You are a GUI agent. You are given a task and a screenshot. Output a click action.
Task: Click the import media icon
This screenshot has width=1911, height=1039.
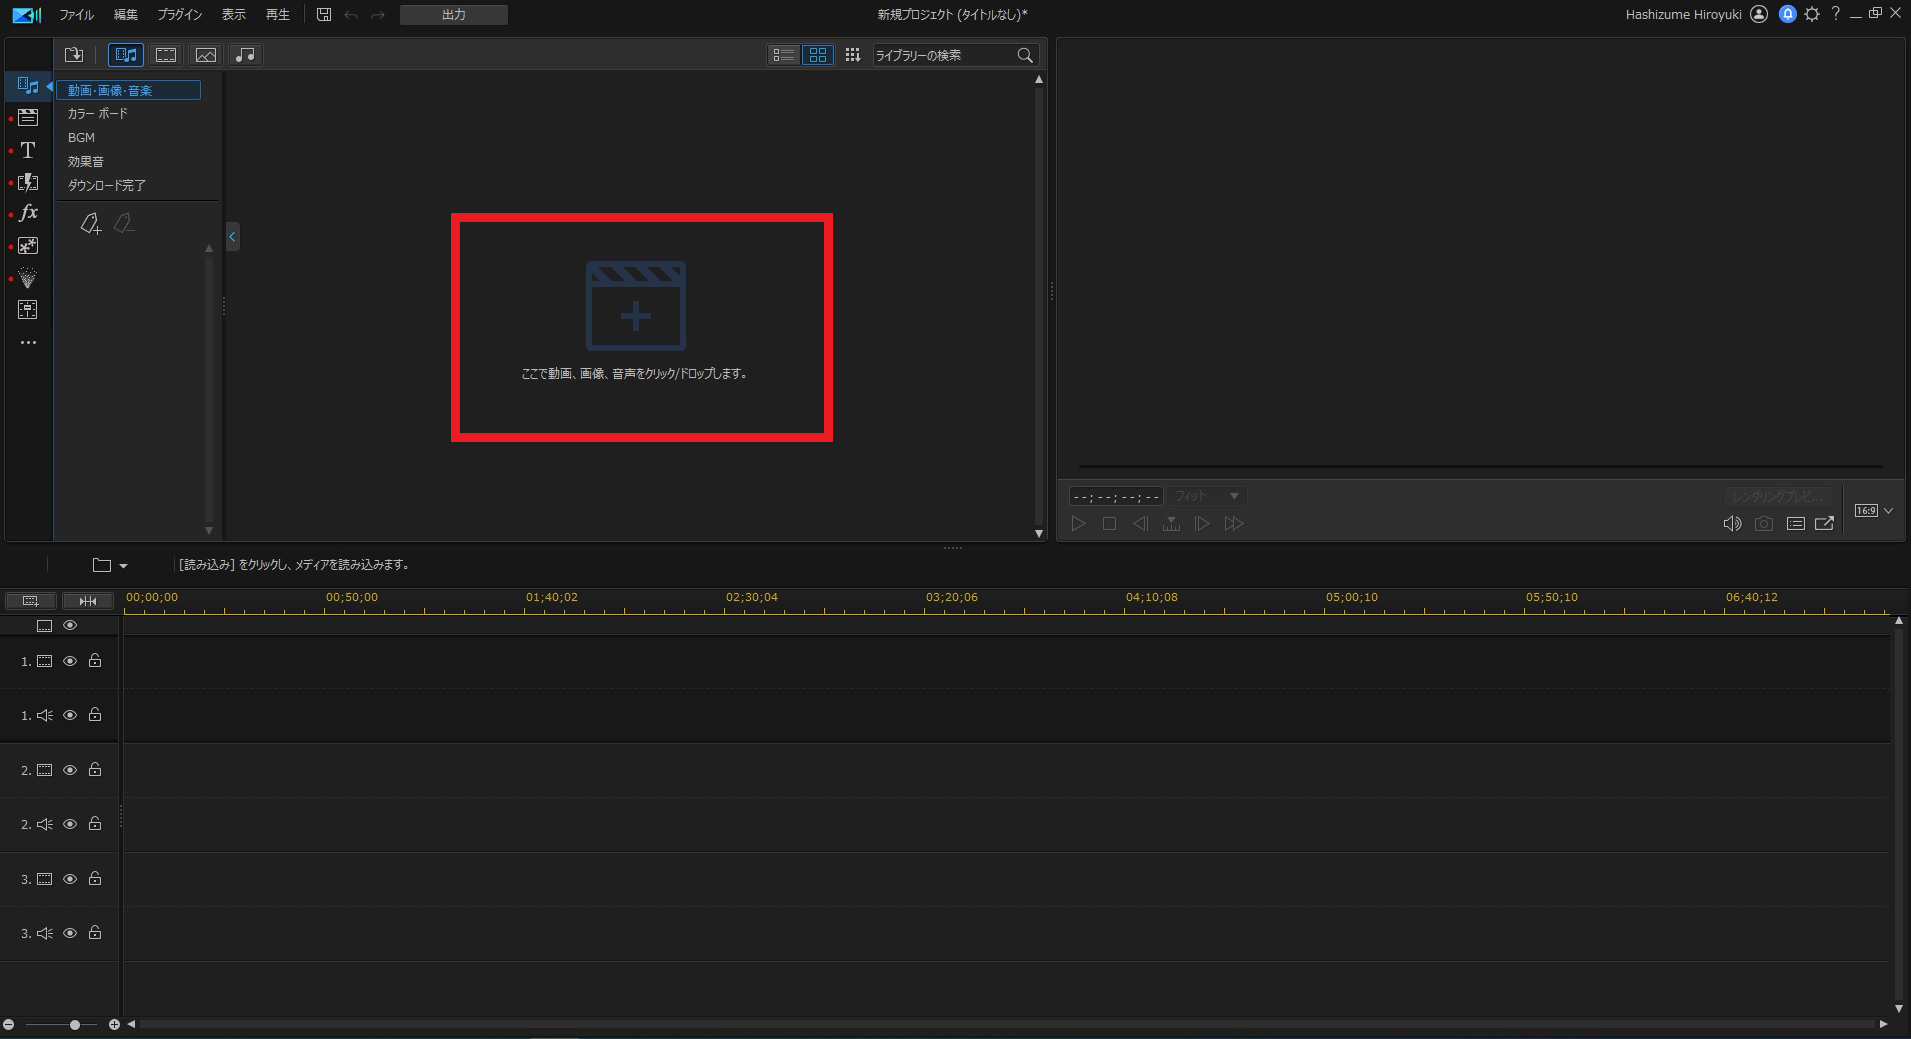(x=74, y=55)
